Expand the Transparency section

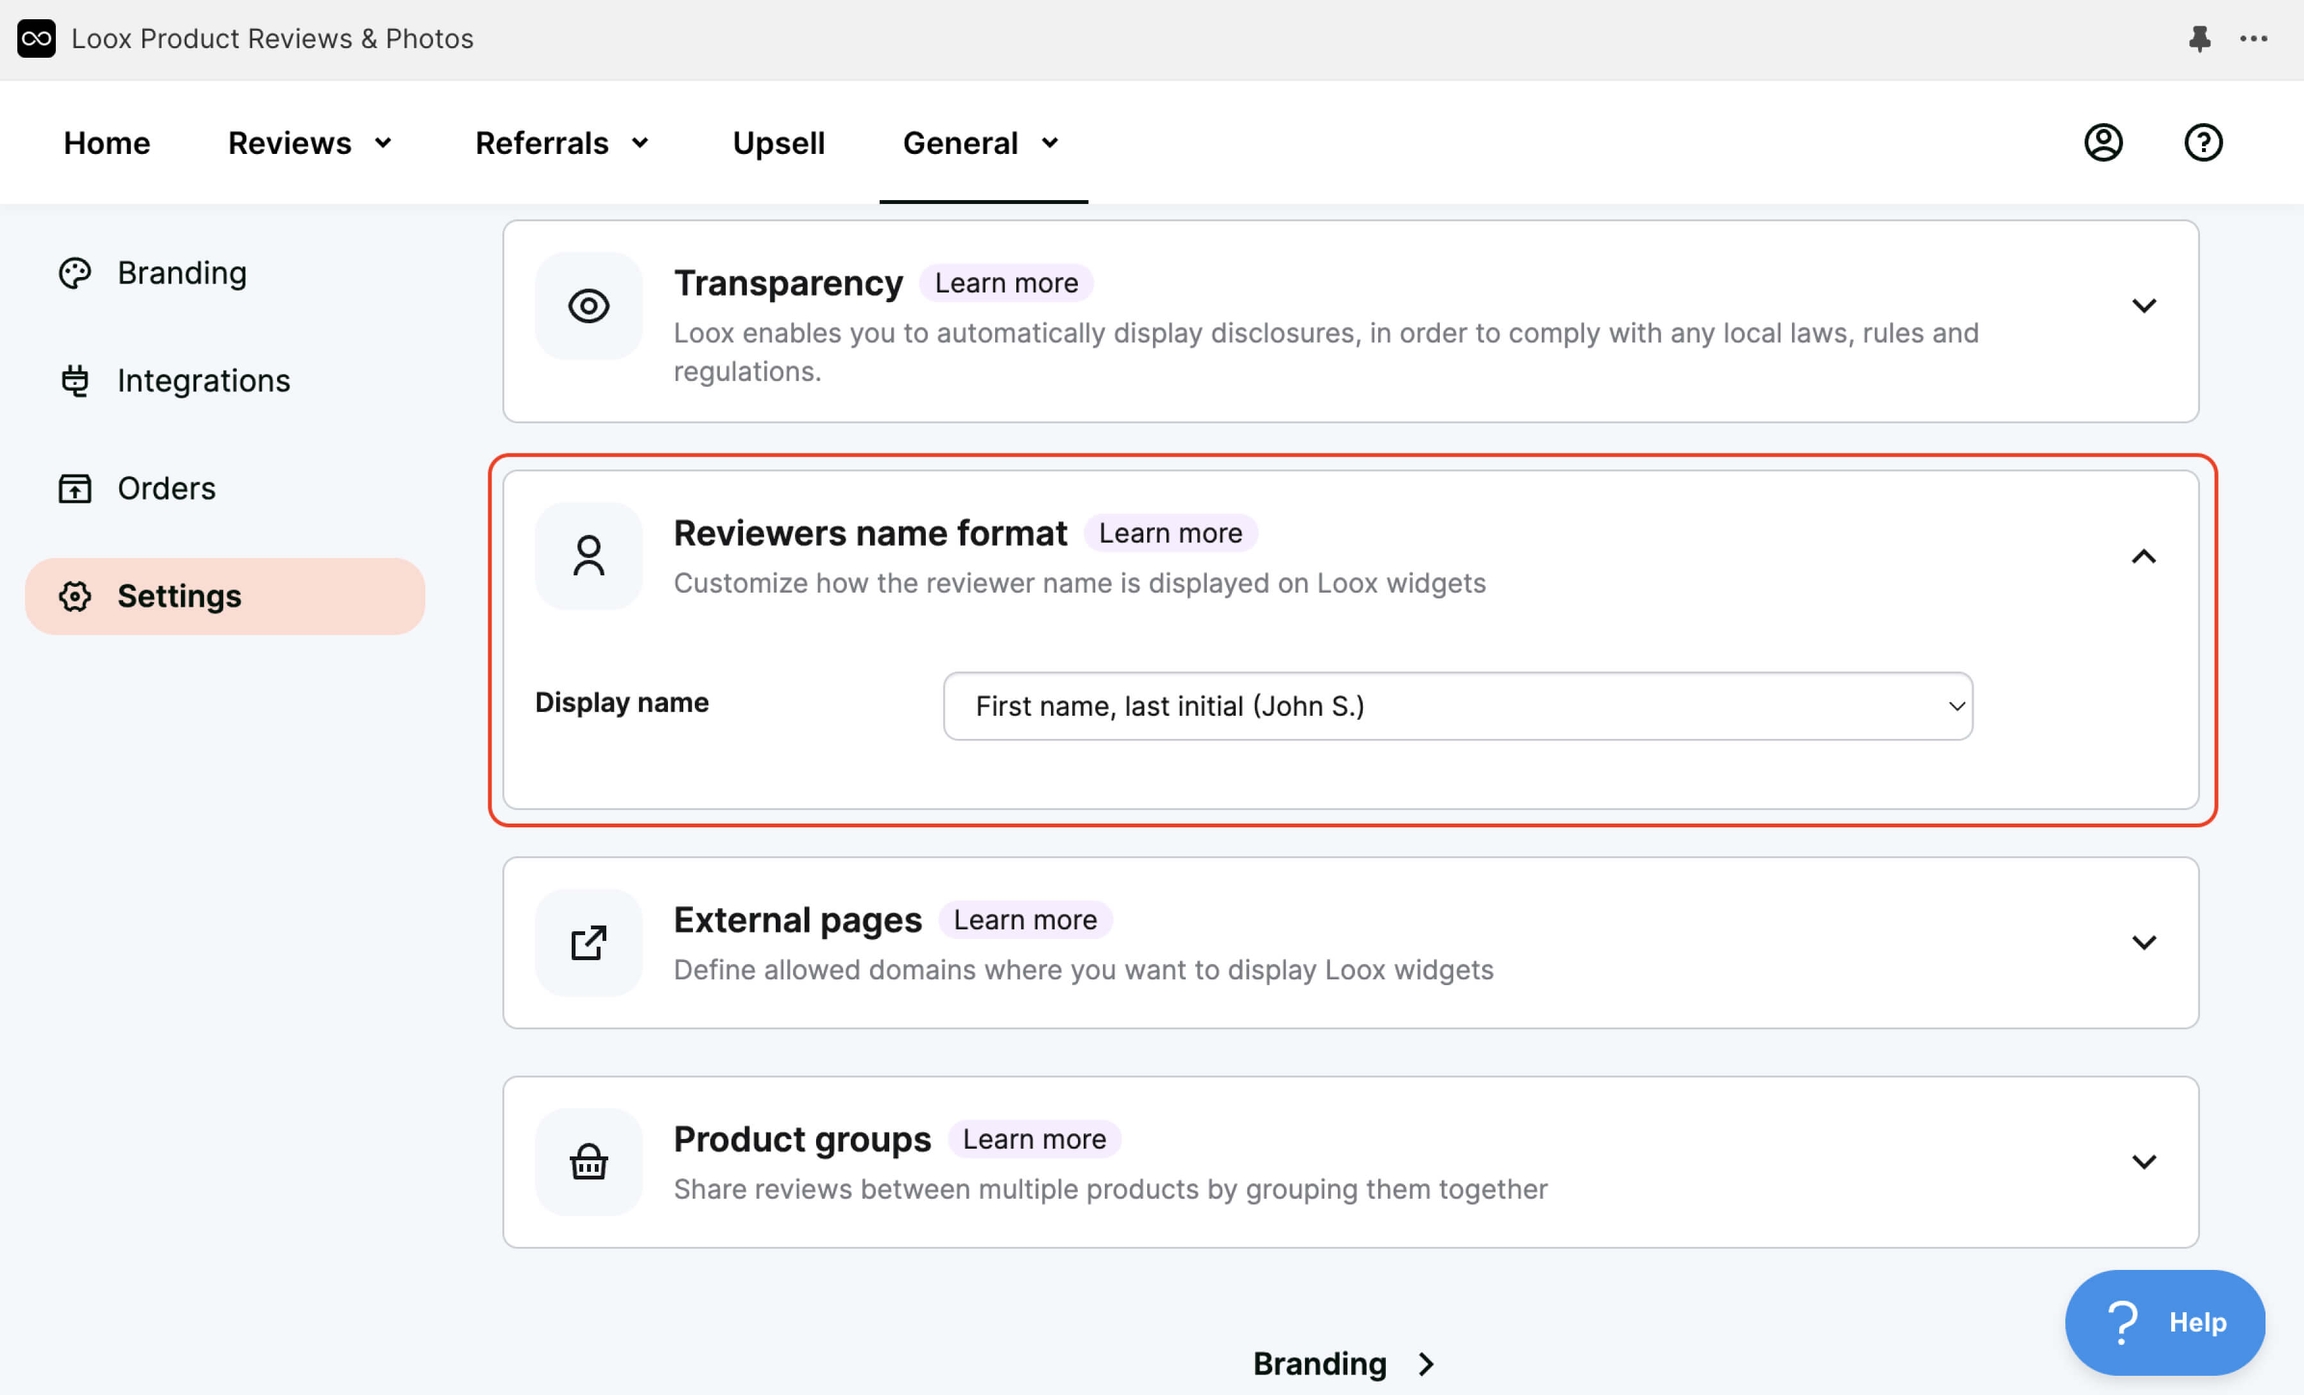2144,305
